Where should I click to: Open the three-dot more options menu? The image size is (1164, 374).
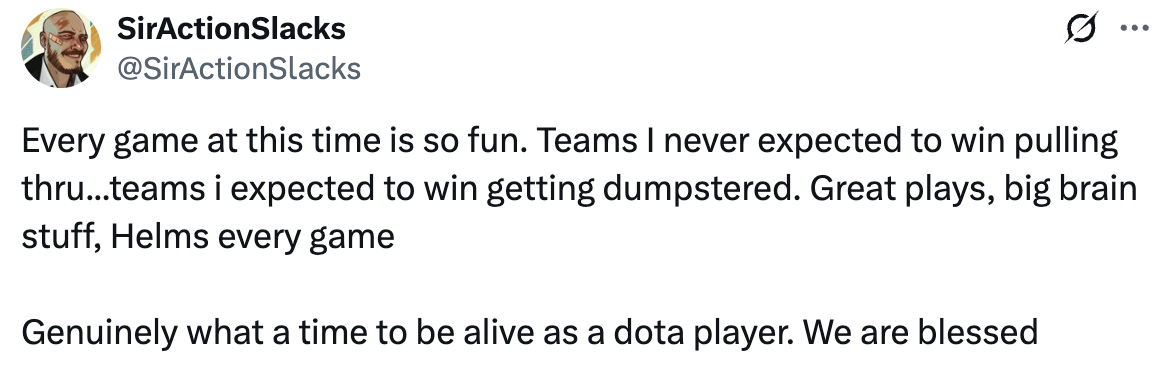1134,29
